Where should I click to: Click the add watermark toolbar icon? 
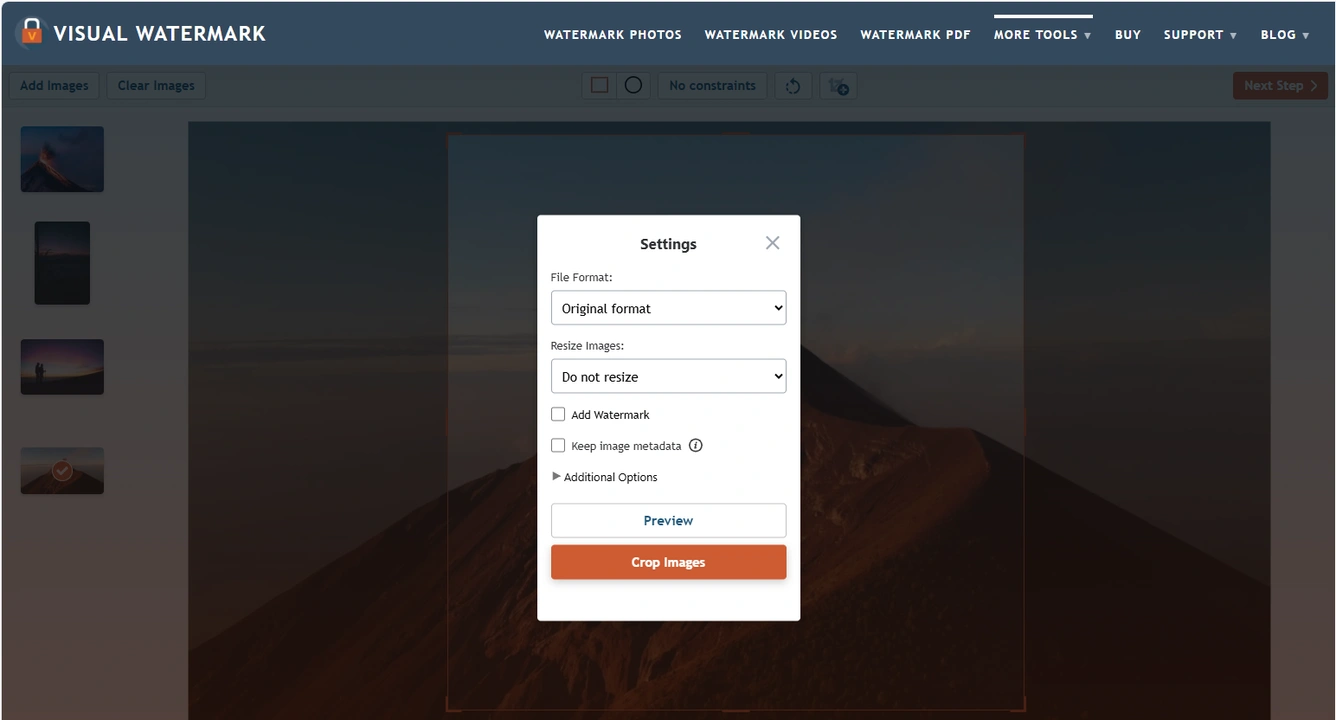(838, 86)
